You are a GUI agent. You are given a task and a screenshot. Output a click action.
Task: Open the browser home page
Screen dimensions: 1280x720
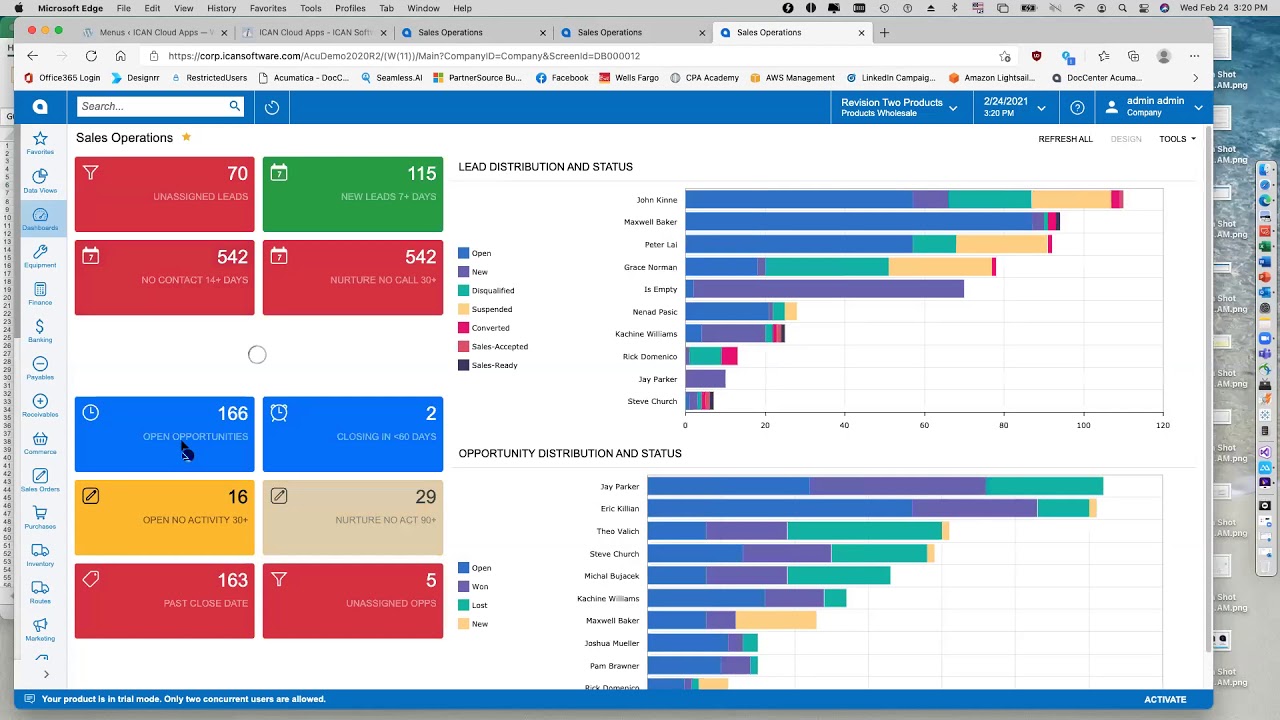pyautogui.click(x=120, y=56)
